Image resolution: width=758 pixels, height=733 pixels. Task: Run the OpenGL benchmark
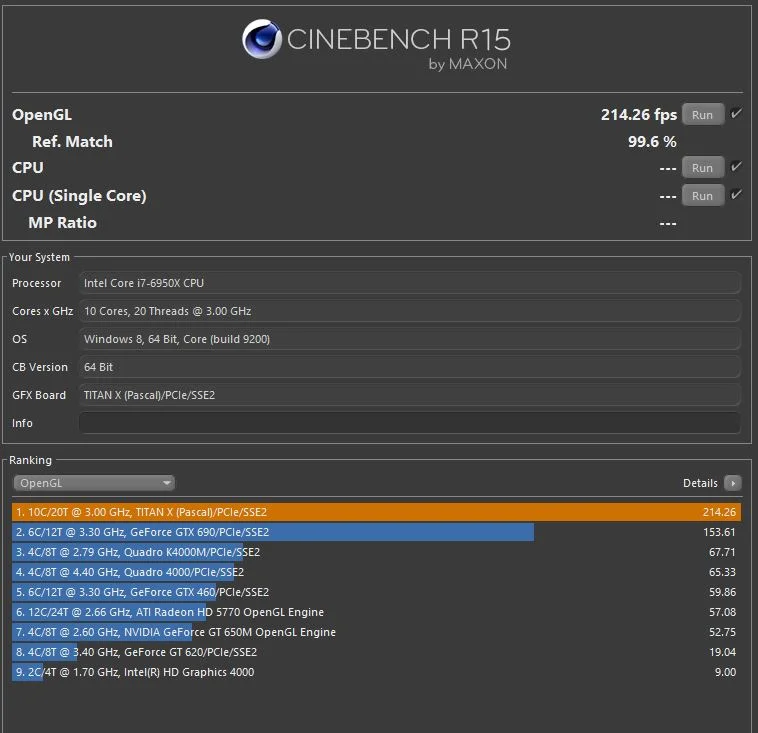pos(703,115)
